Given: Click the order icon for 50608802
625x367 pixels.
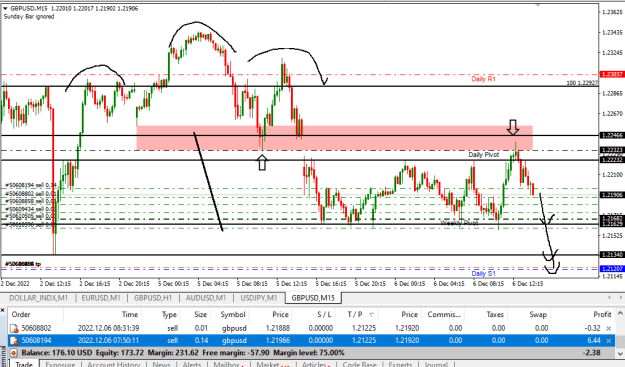Looking at the screenshot, I should click(x=14, y=328).
